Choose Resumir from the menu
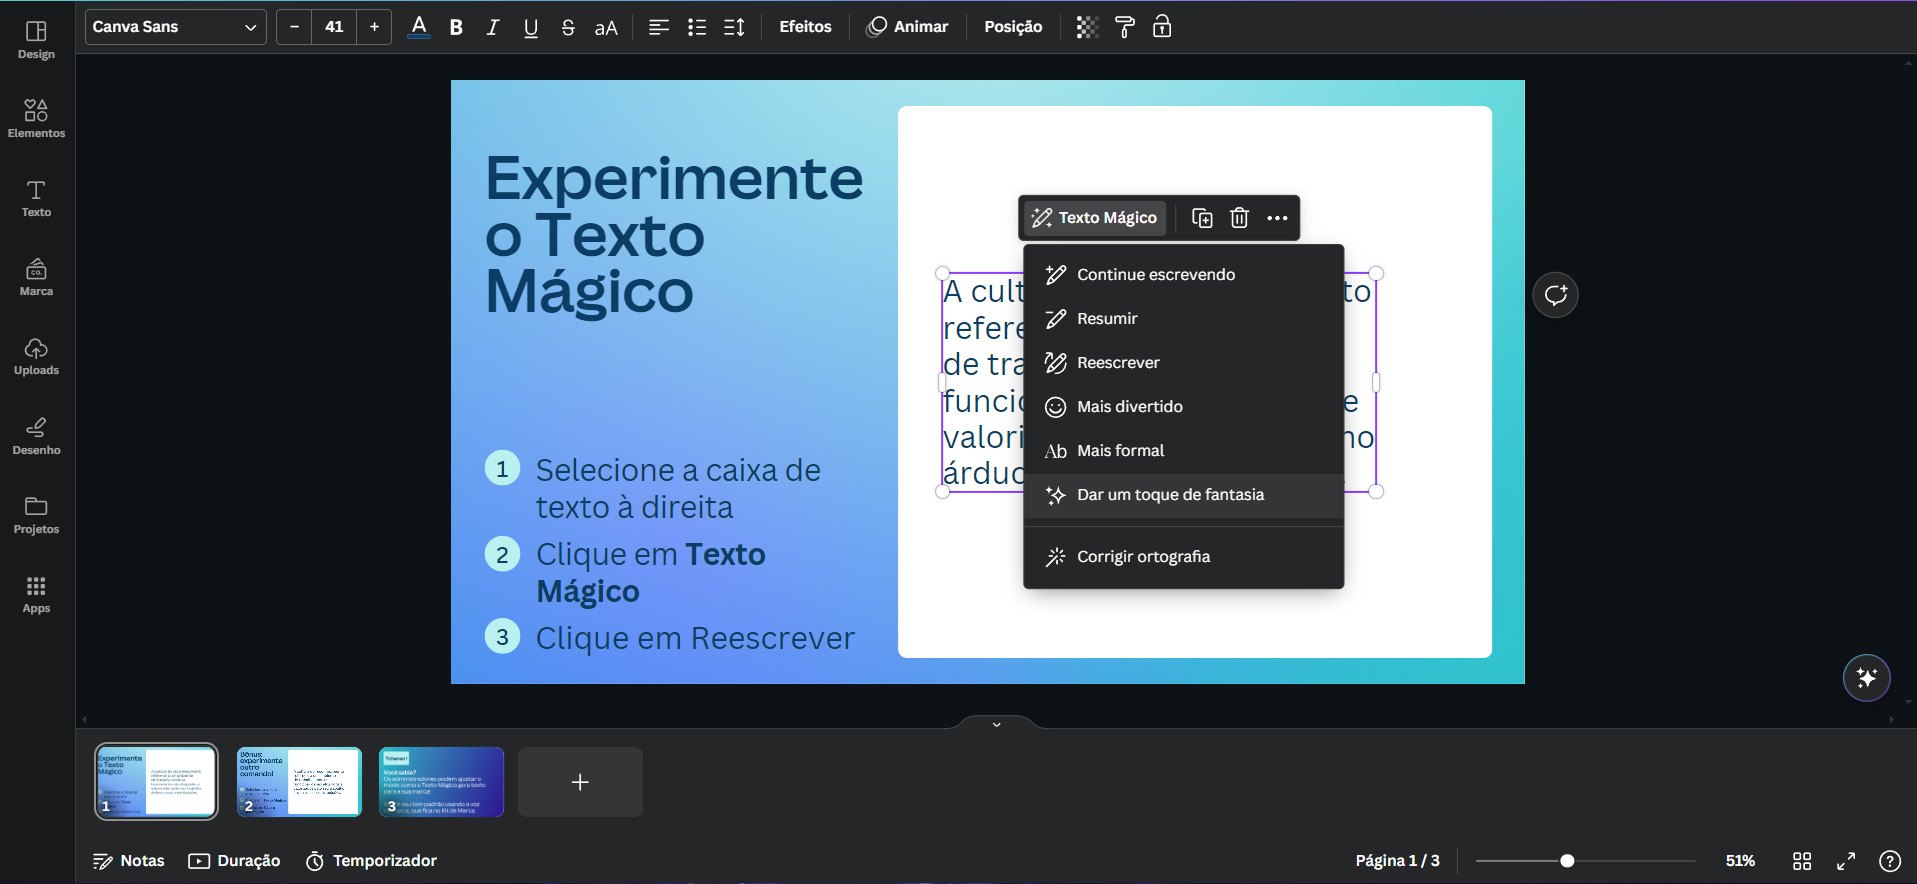 click(1183, 319)
